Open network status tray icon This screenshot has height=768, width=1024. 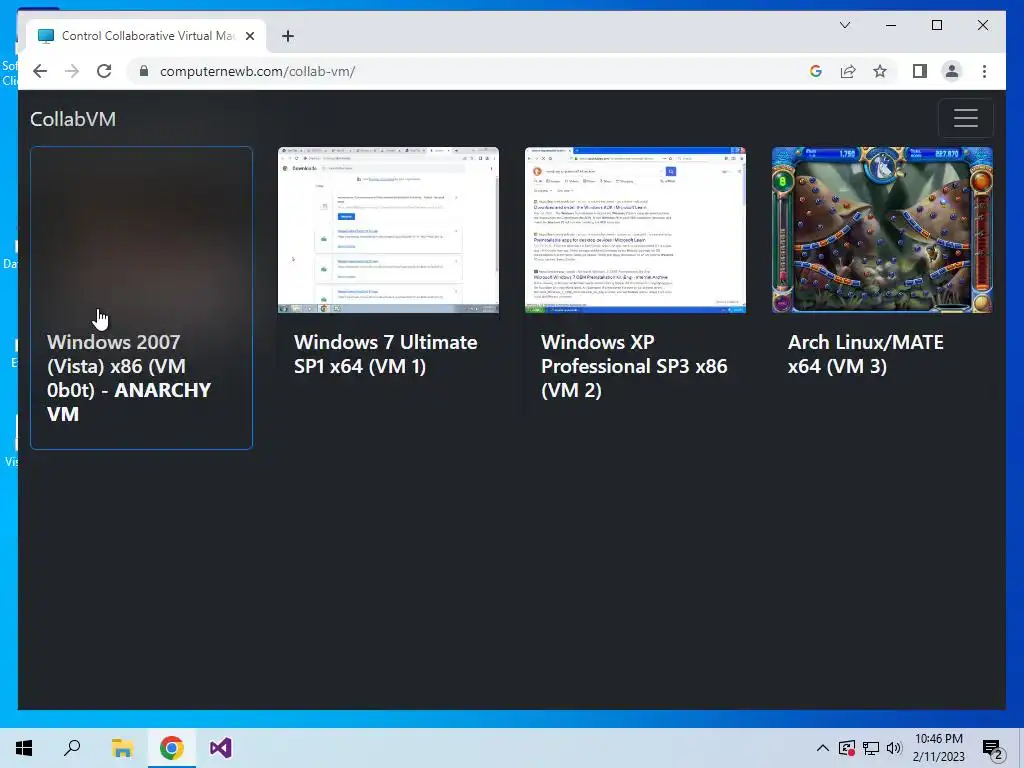pyautogui.click(x=871, y=748)
